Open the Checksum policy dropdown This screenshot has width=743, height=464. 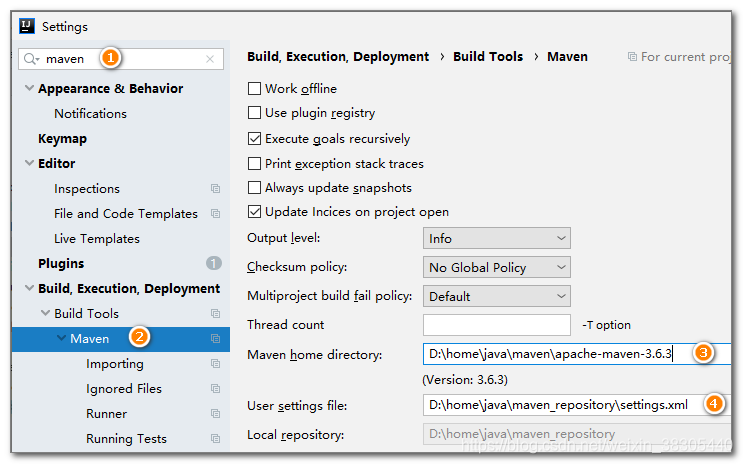tap(497, 267)
